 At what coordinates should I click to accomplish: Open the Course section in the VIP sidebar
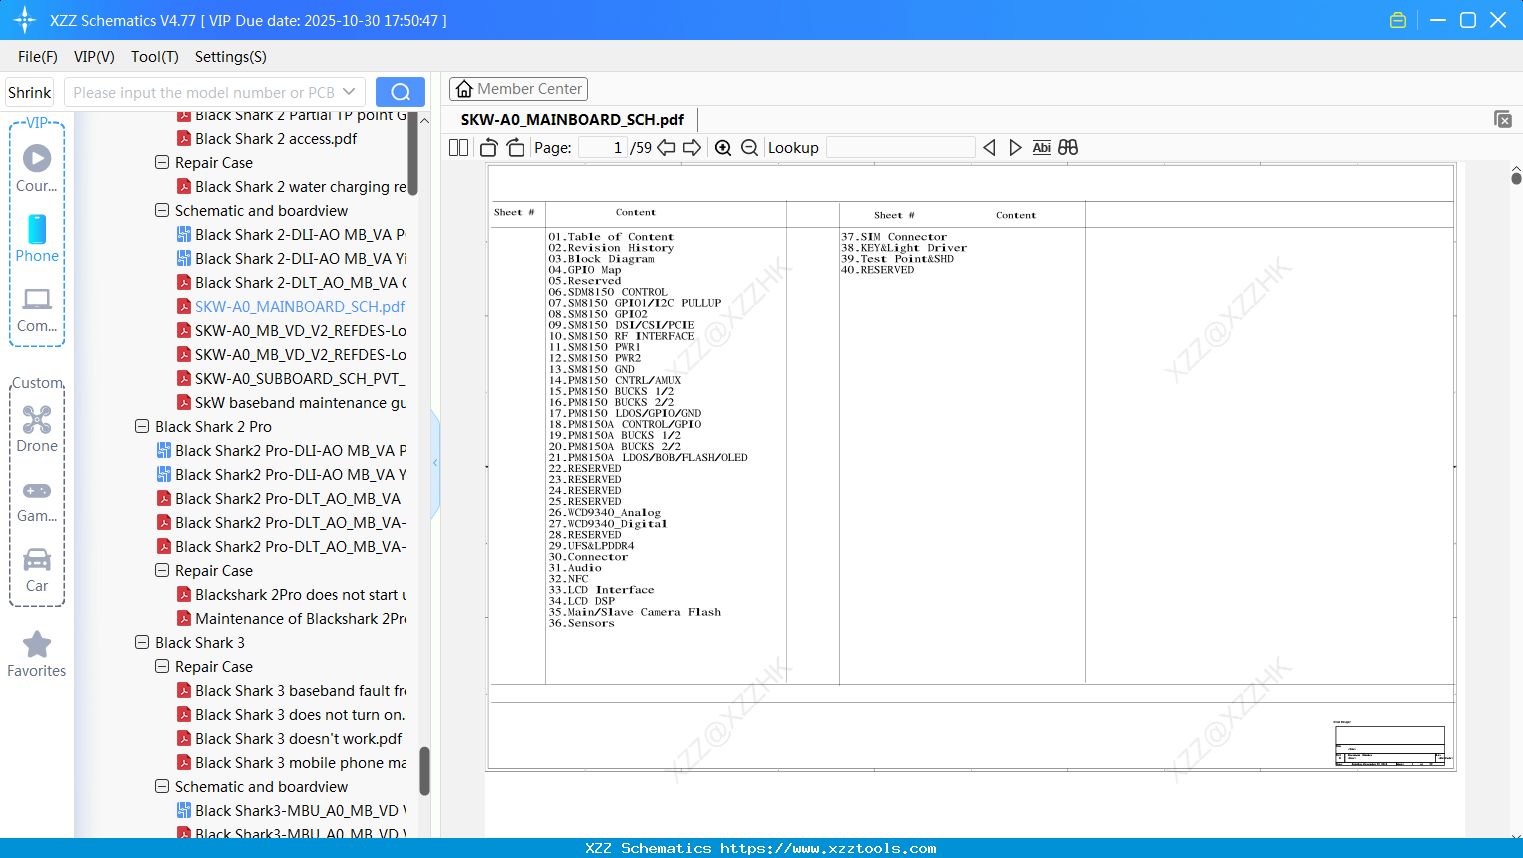[37, 167]
